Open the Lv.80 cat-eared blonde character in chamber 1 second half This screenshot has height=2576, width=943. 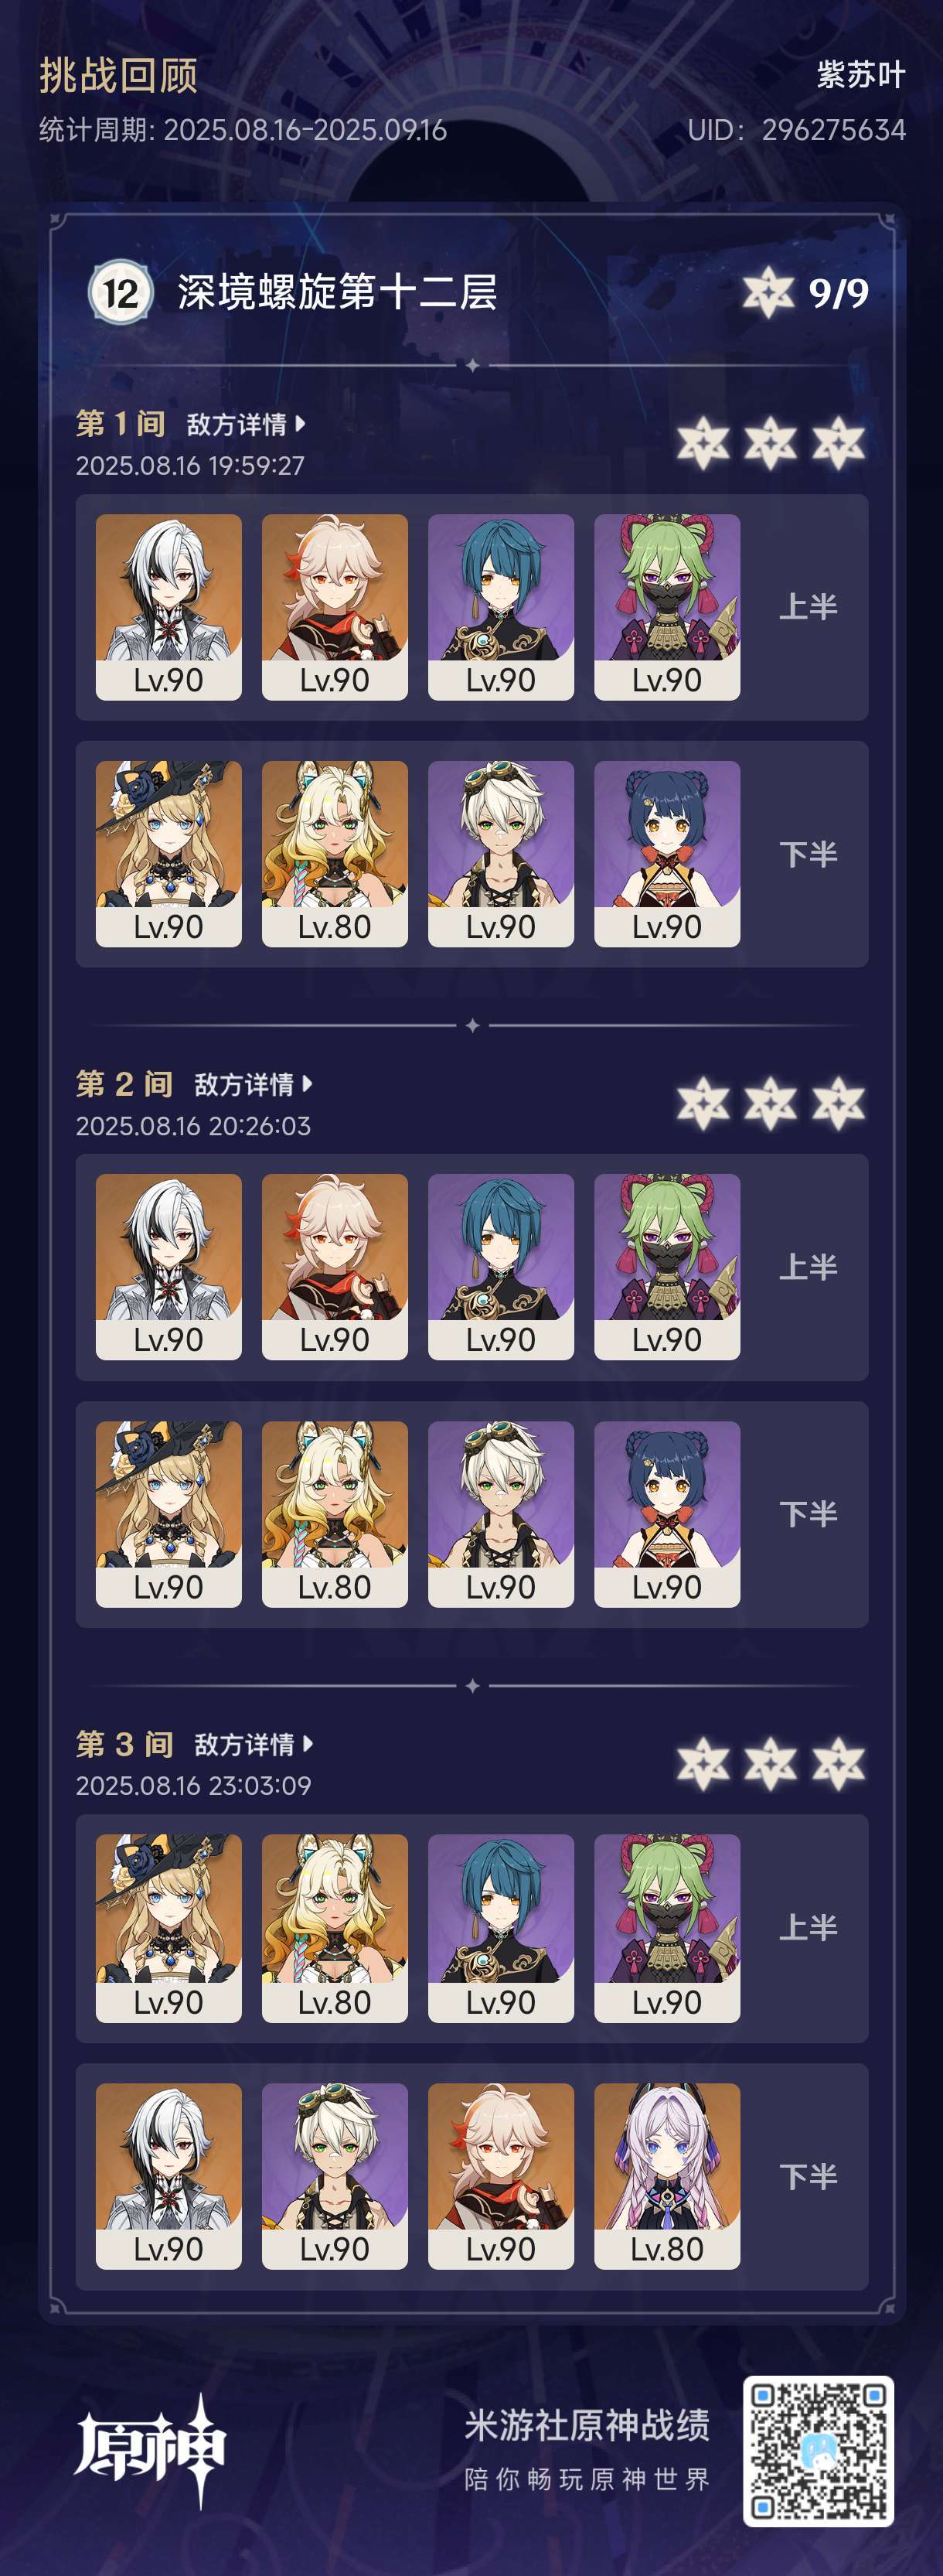pos(335,854)
